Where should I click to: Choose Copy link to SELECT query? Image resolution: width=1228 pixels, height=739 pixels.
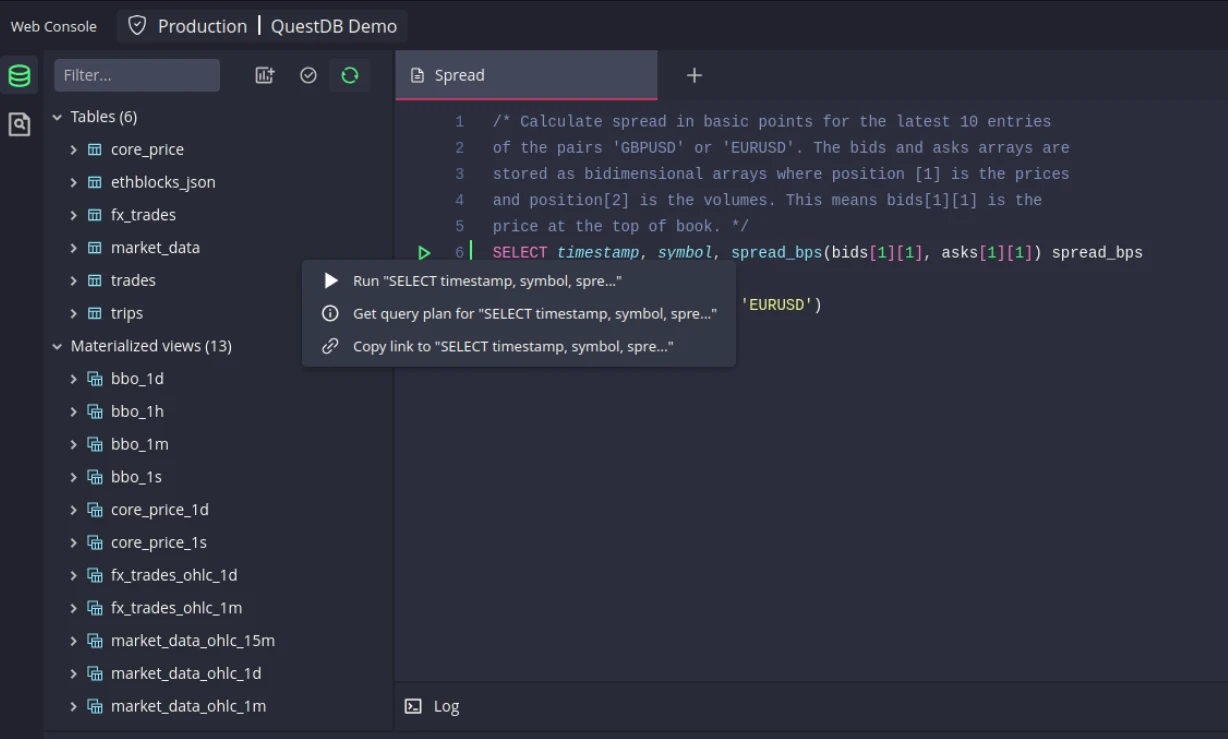coord(519,346)
